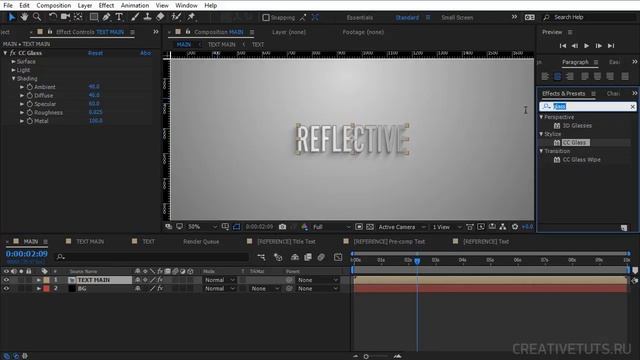
Task: Click the Reset Exposure icon
Action: 515,227
